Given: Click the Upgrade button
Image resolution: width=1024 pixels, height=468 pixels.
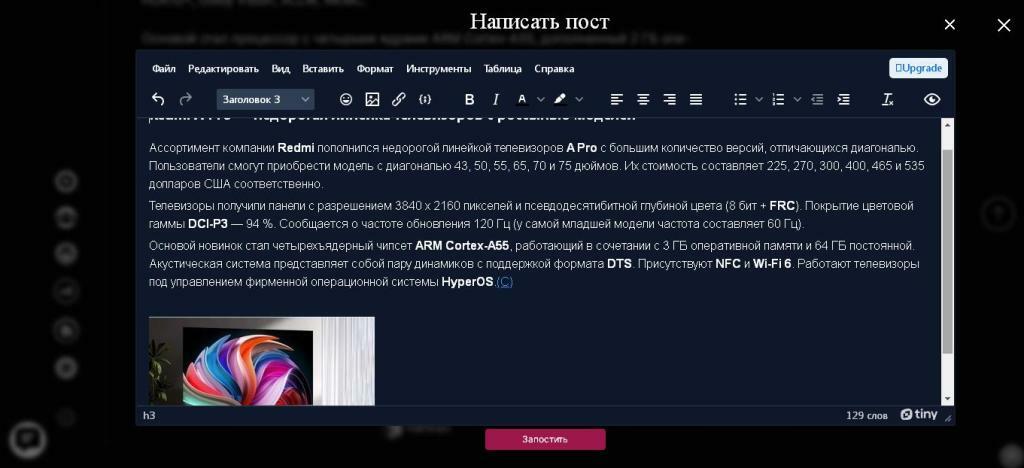Looking at the screenshot, I should pos(918,68).
